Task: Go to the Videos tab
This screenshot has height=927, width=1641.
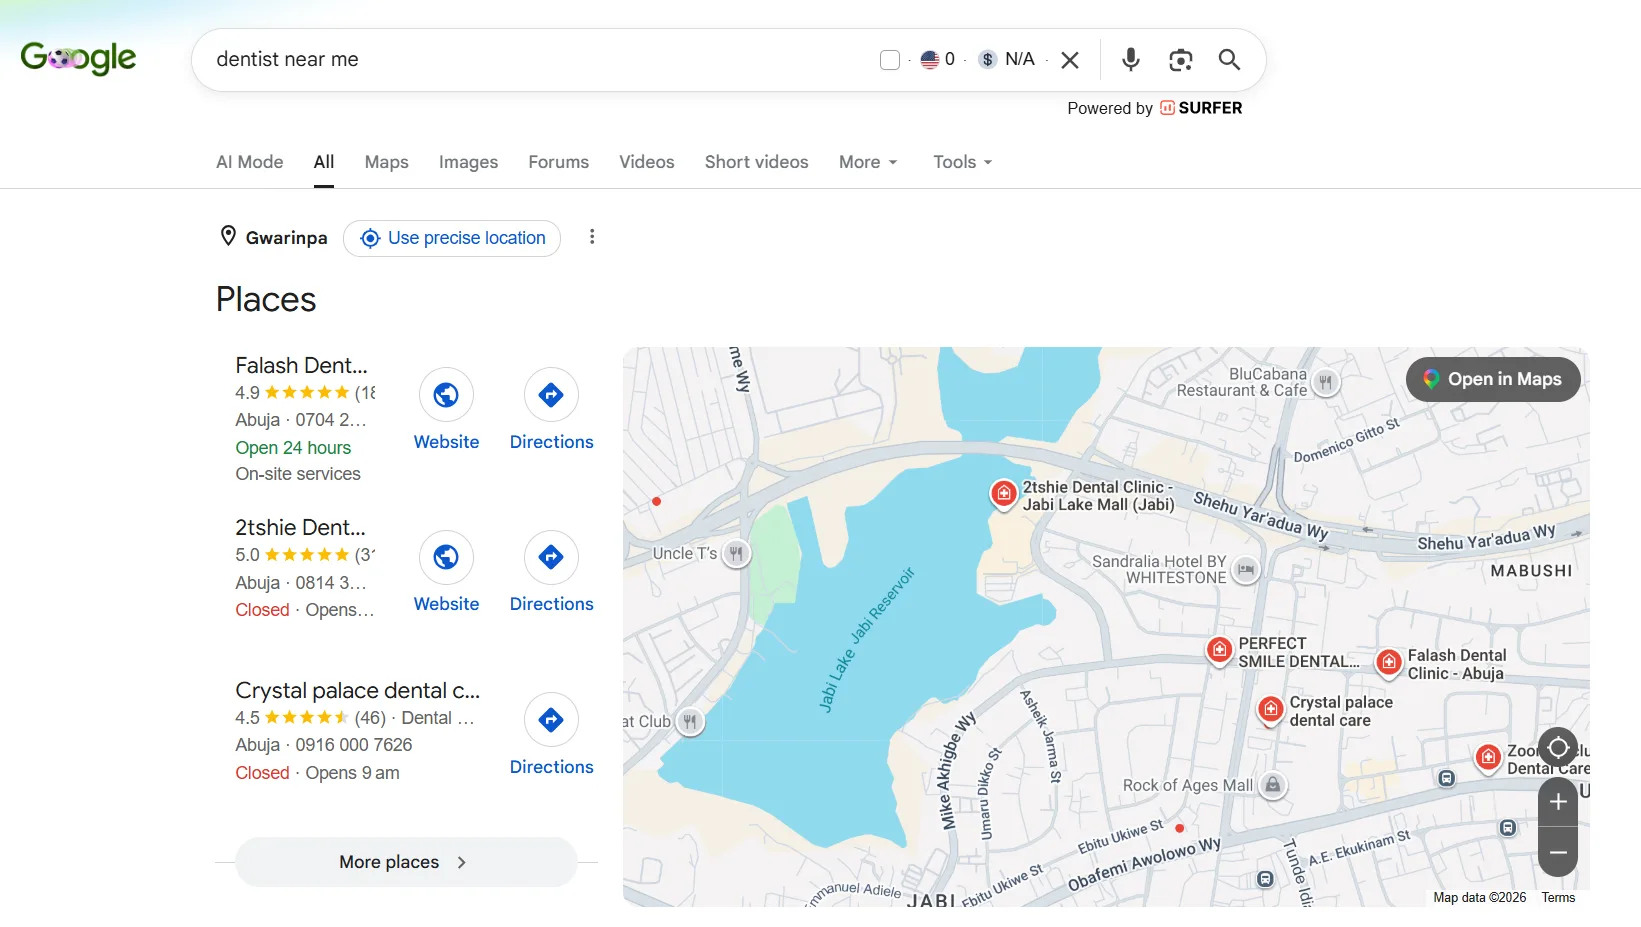Action: [x=647, y=162]
